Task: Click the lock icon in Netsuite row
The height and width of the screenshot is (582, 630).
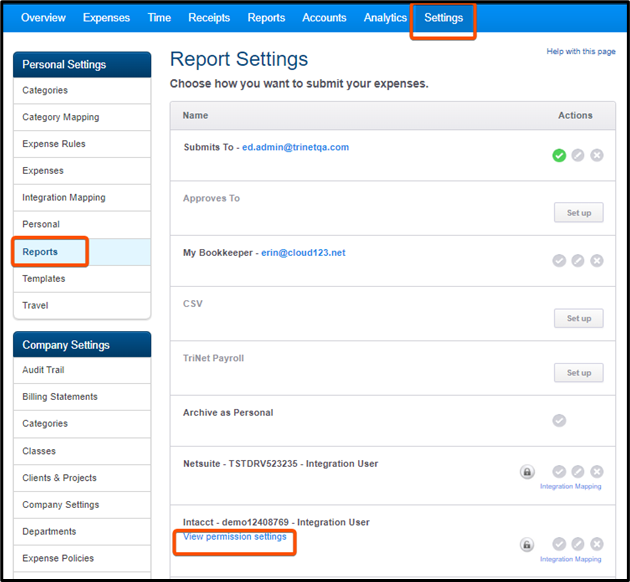Action: (x=526, y=471)
